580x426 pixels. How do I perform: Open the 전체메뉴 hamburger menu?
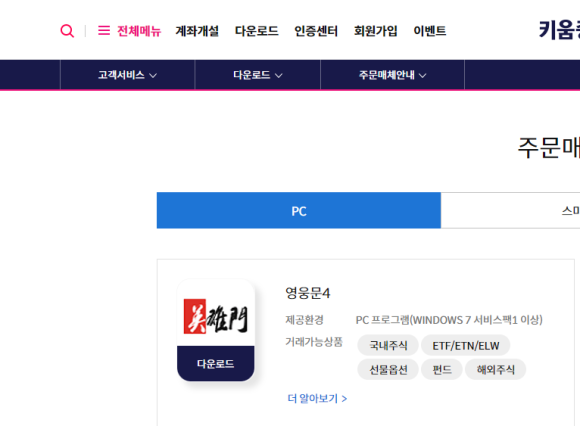pos(129,31)
